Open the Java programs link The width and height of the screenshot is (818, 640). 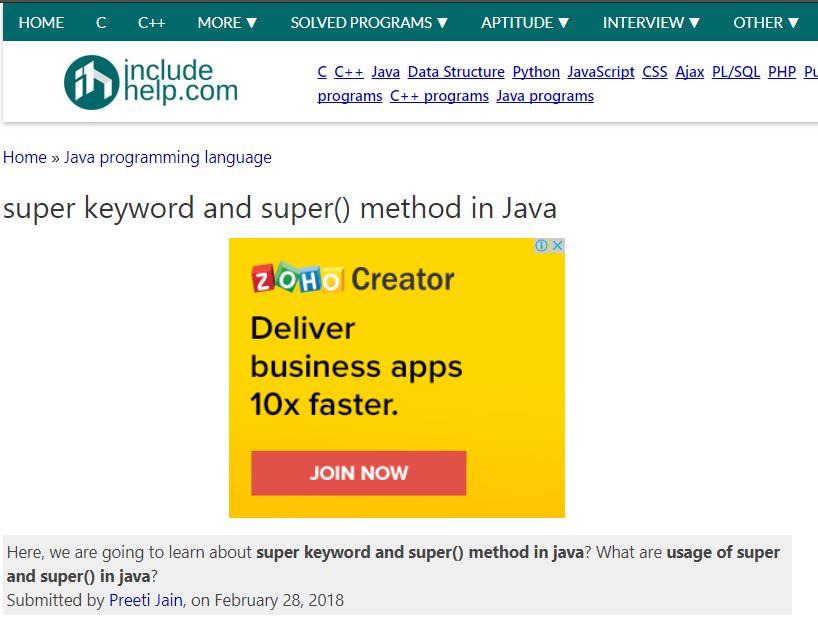[x=545, y=96]
